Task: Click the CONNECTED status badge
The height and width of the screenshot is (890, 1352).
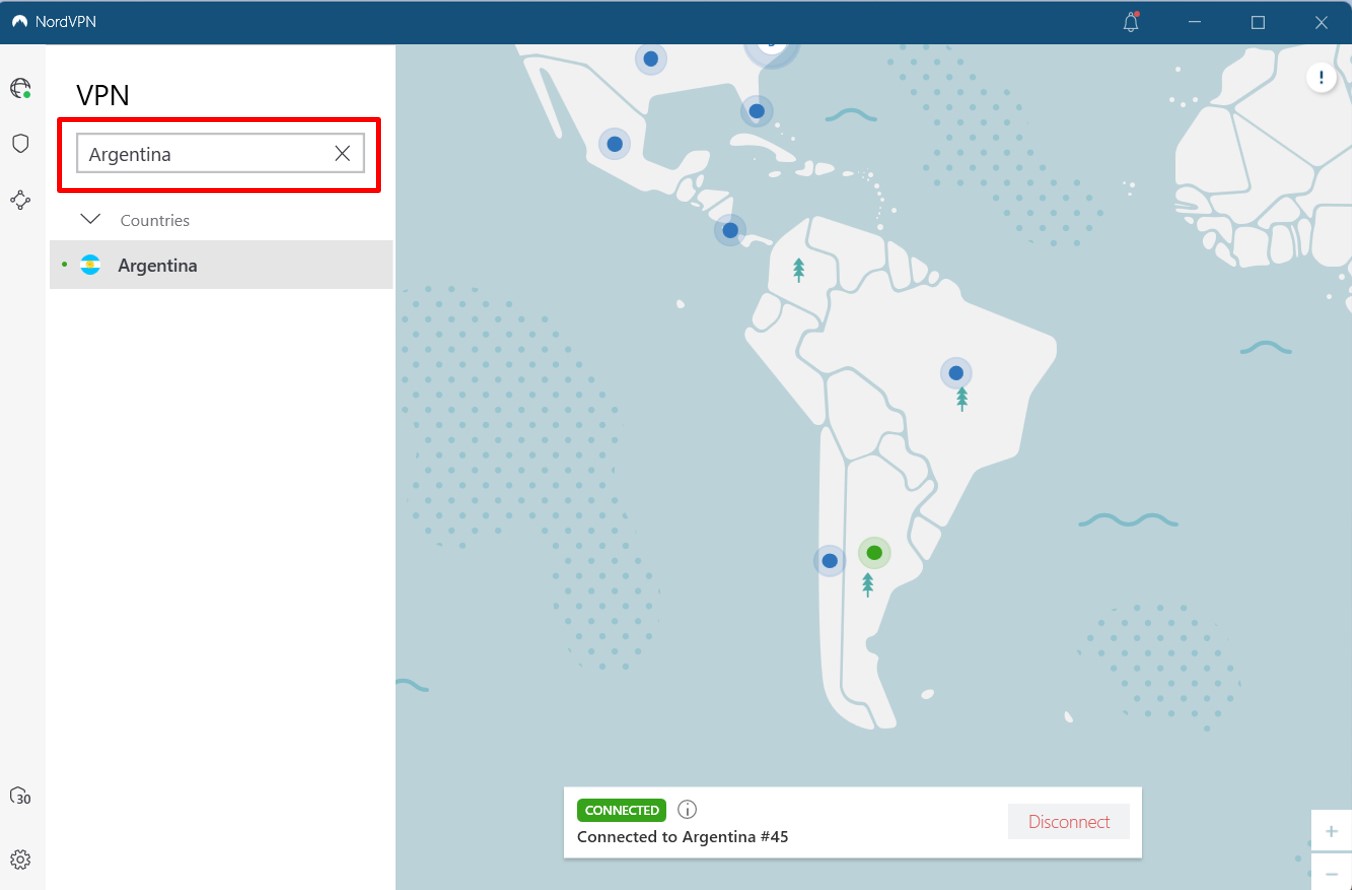Action: point(622,810)
